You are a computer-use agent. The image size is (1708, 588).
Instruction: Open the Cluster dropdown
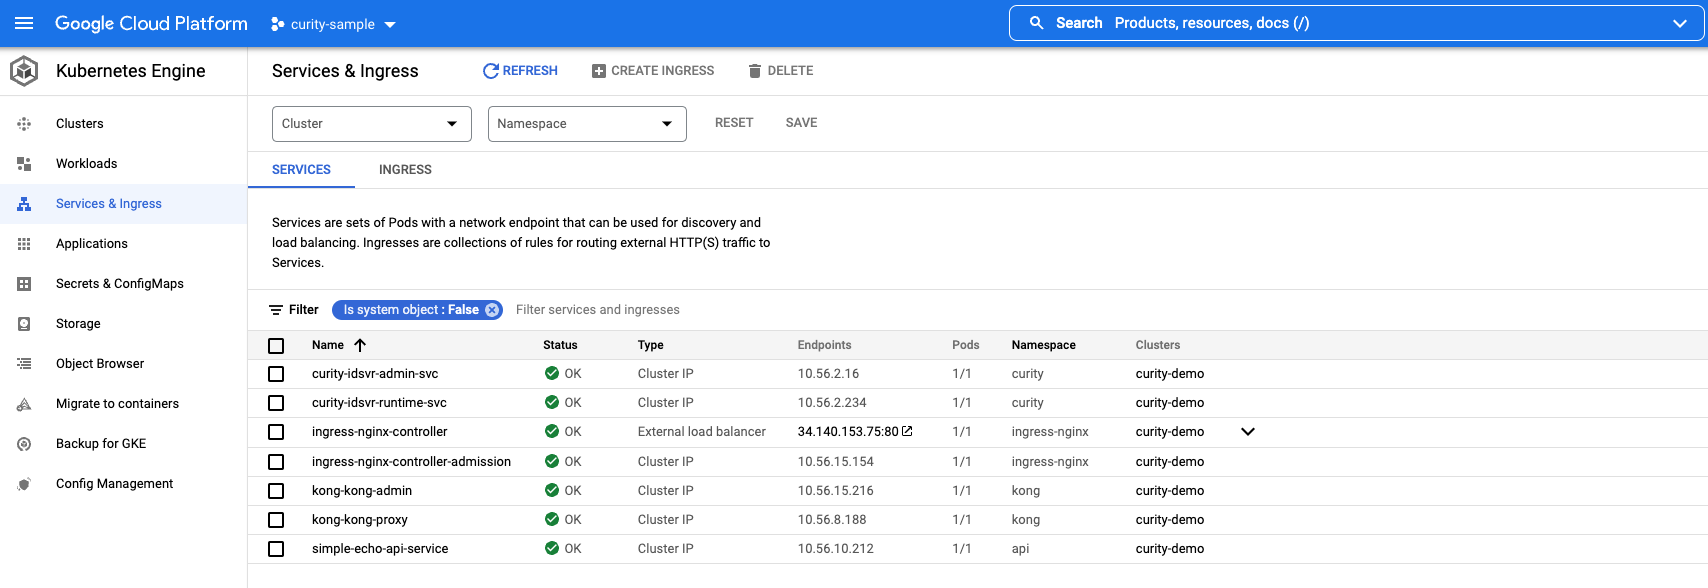(x=371, y=124)
